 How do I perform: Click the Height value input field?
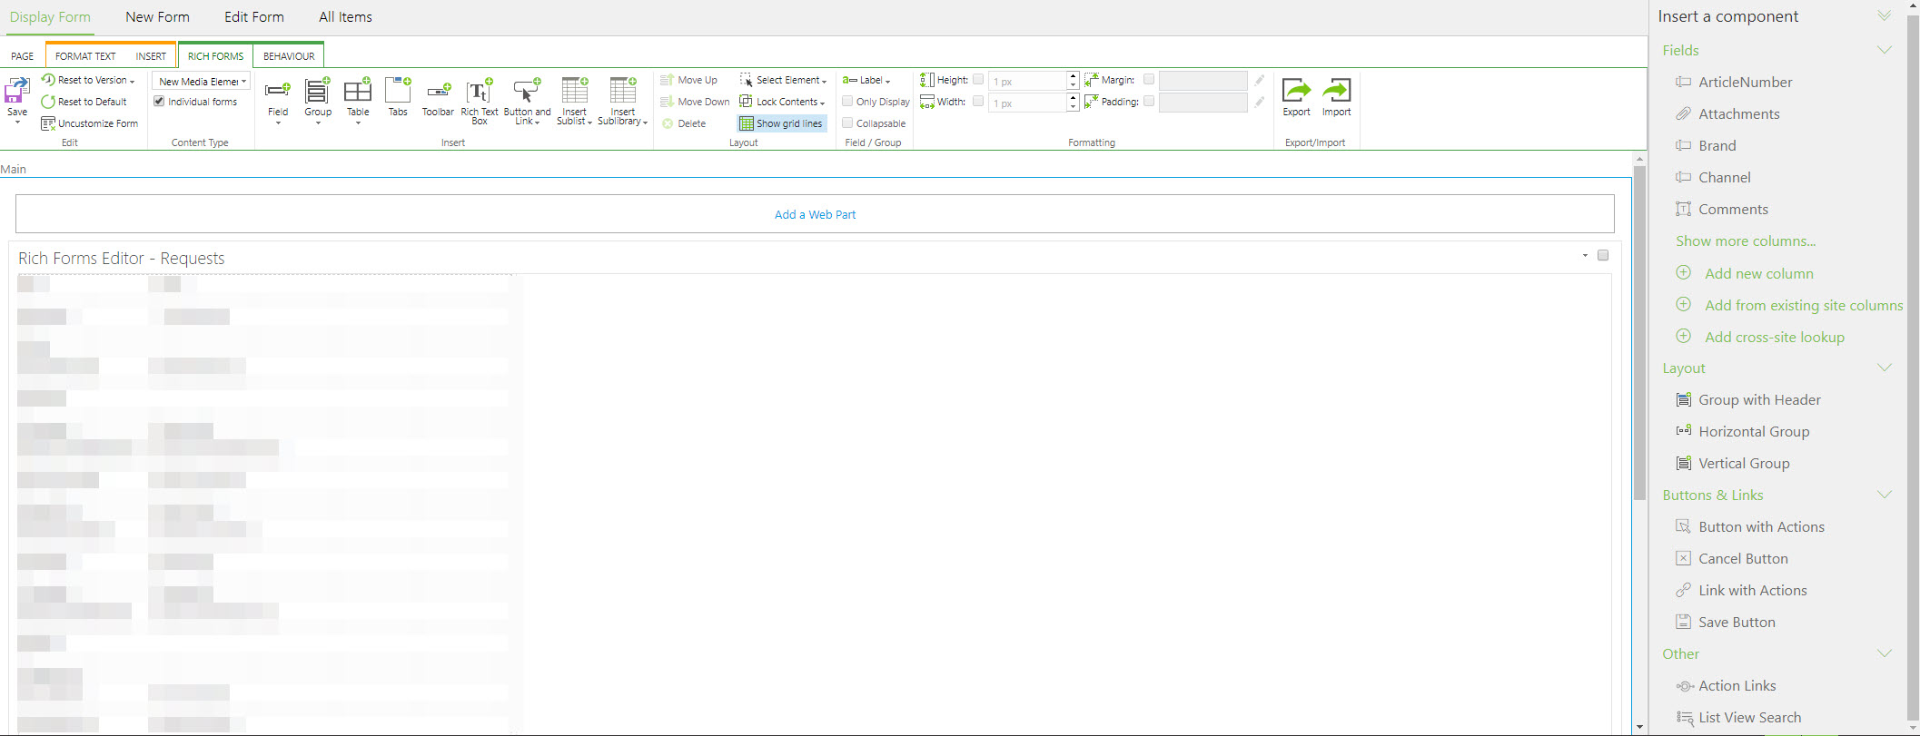pyautogui.click(x=1027, y=80)
